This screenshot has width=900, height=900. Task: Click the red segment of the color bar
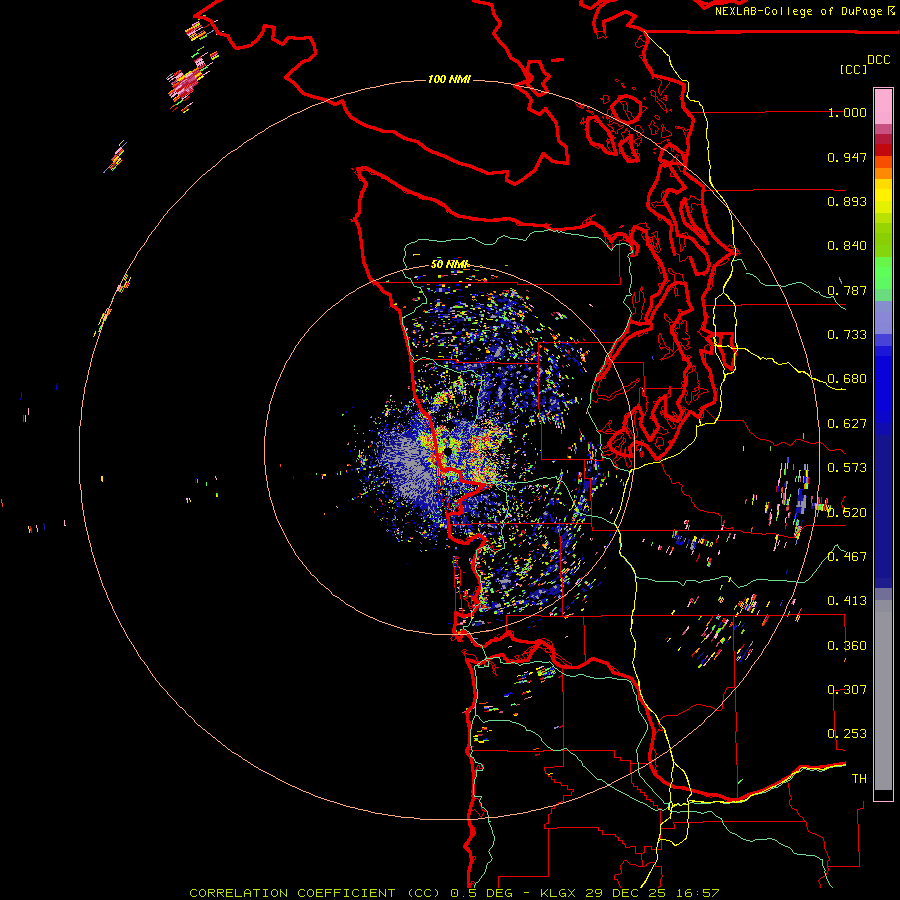pos(883,150)
